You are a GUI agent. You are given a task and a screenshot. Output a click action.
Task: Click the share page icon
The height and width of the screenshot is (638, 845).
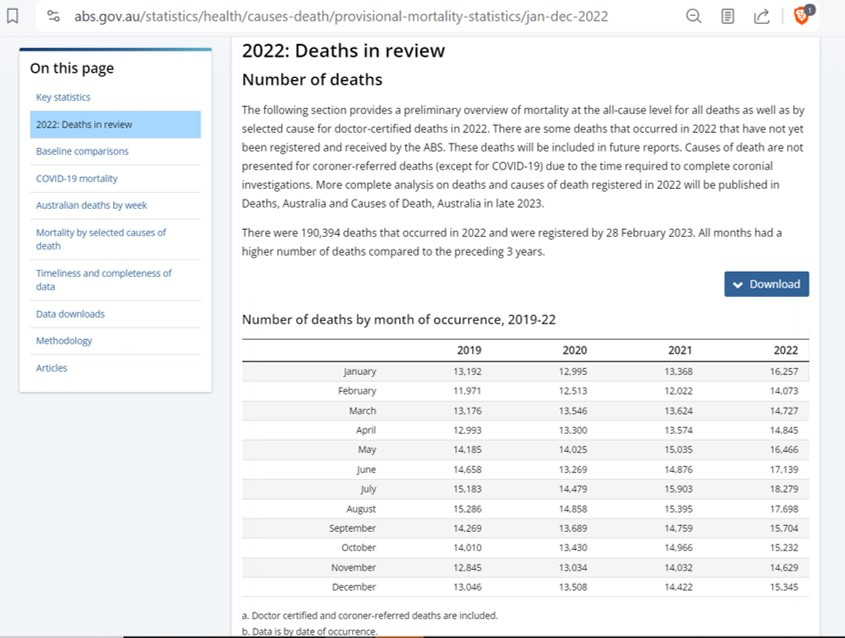click(761, 17)
